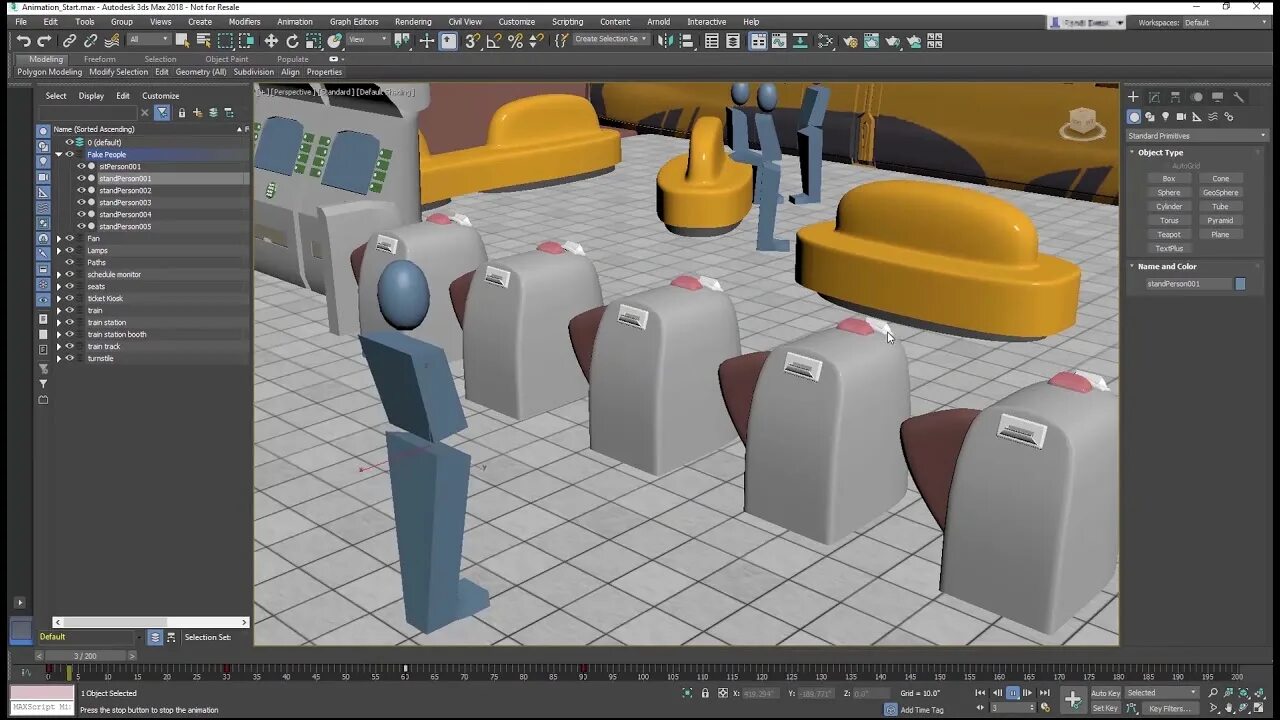Select the Move transform tool
The height and width of the screenshot is (720, 1280).
(271, 41)
